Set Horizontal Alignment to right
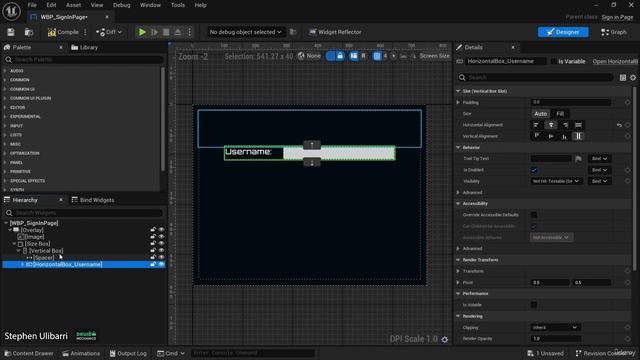 [565, 125]
